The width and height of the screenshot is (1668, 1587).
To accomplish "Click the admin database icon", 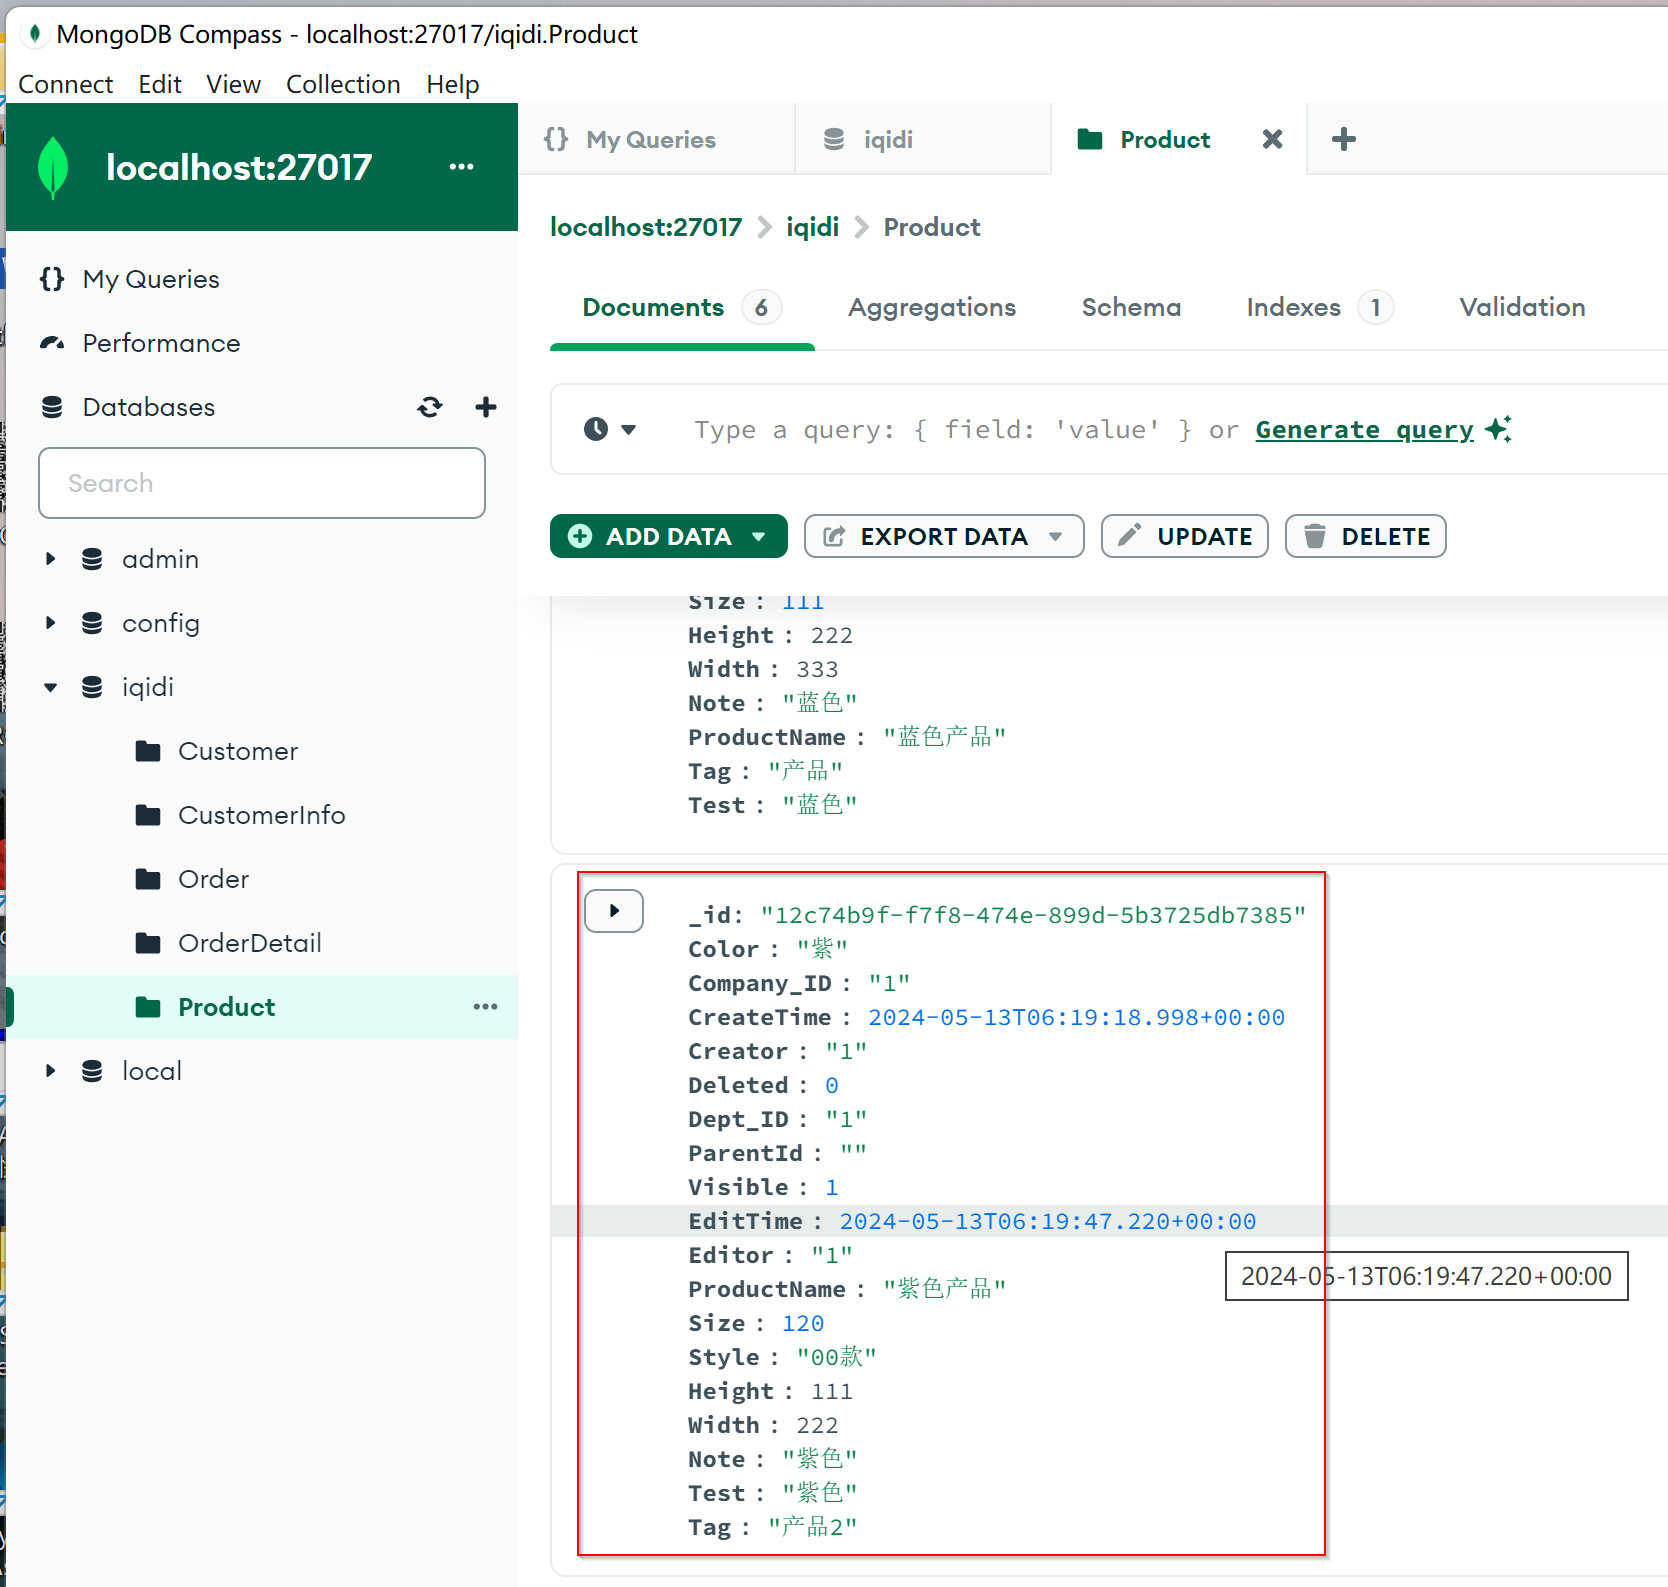I will pyautogui.click(x=92, y=559).
